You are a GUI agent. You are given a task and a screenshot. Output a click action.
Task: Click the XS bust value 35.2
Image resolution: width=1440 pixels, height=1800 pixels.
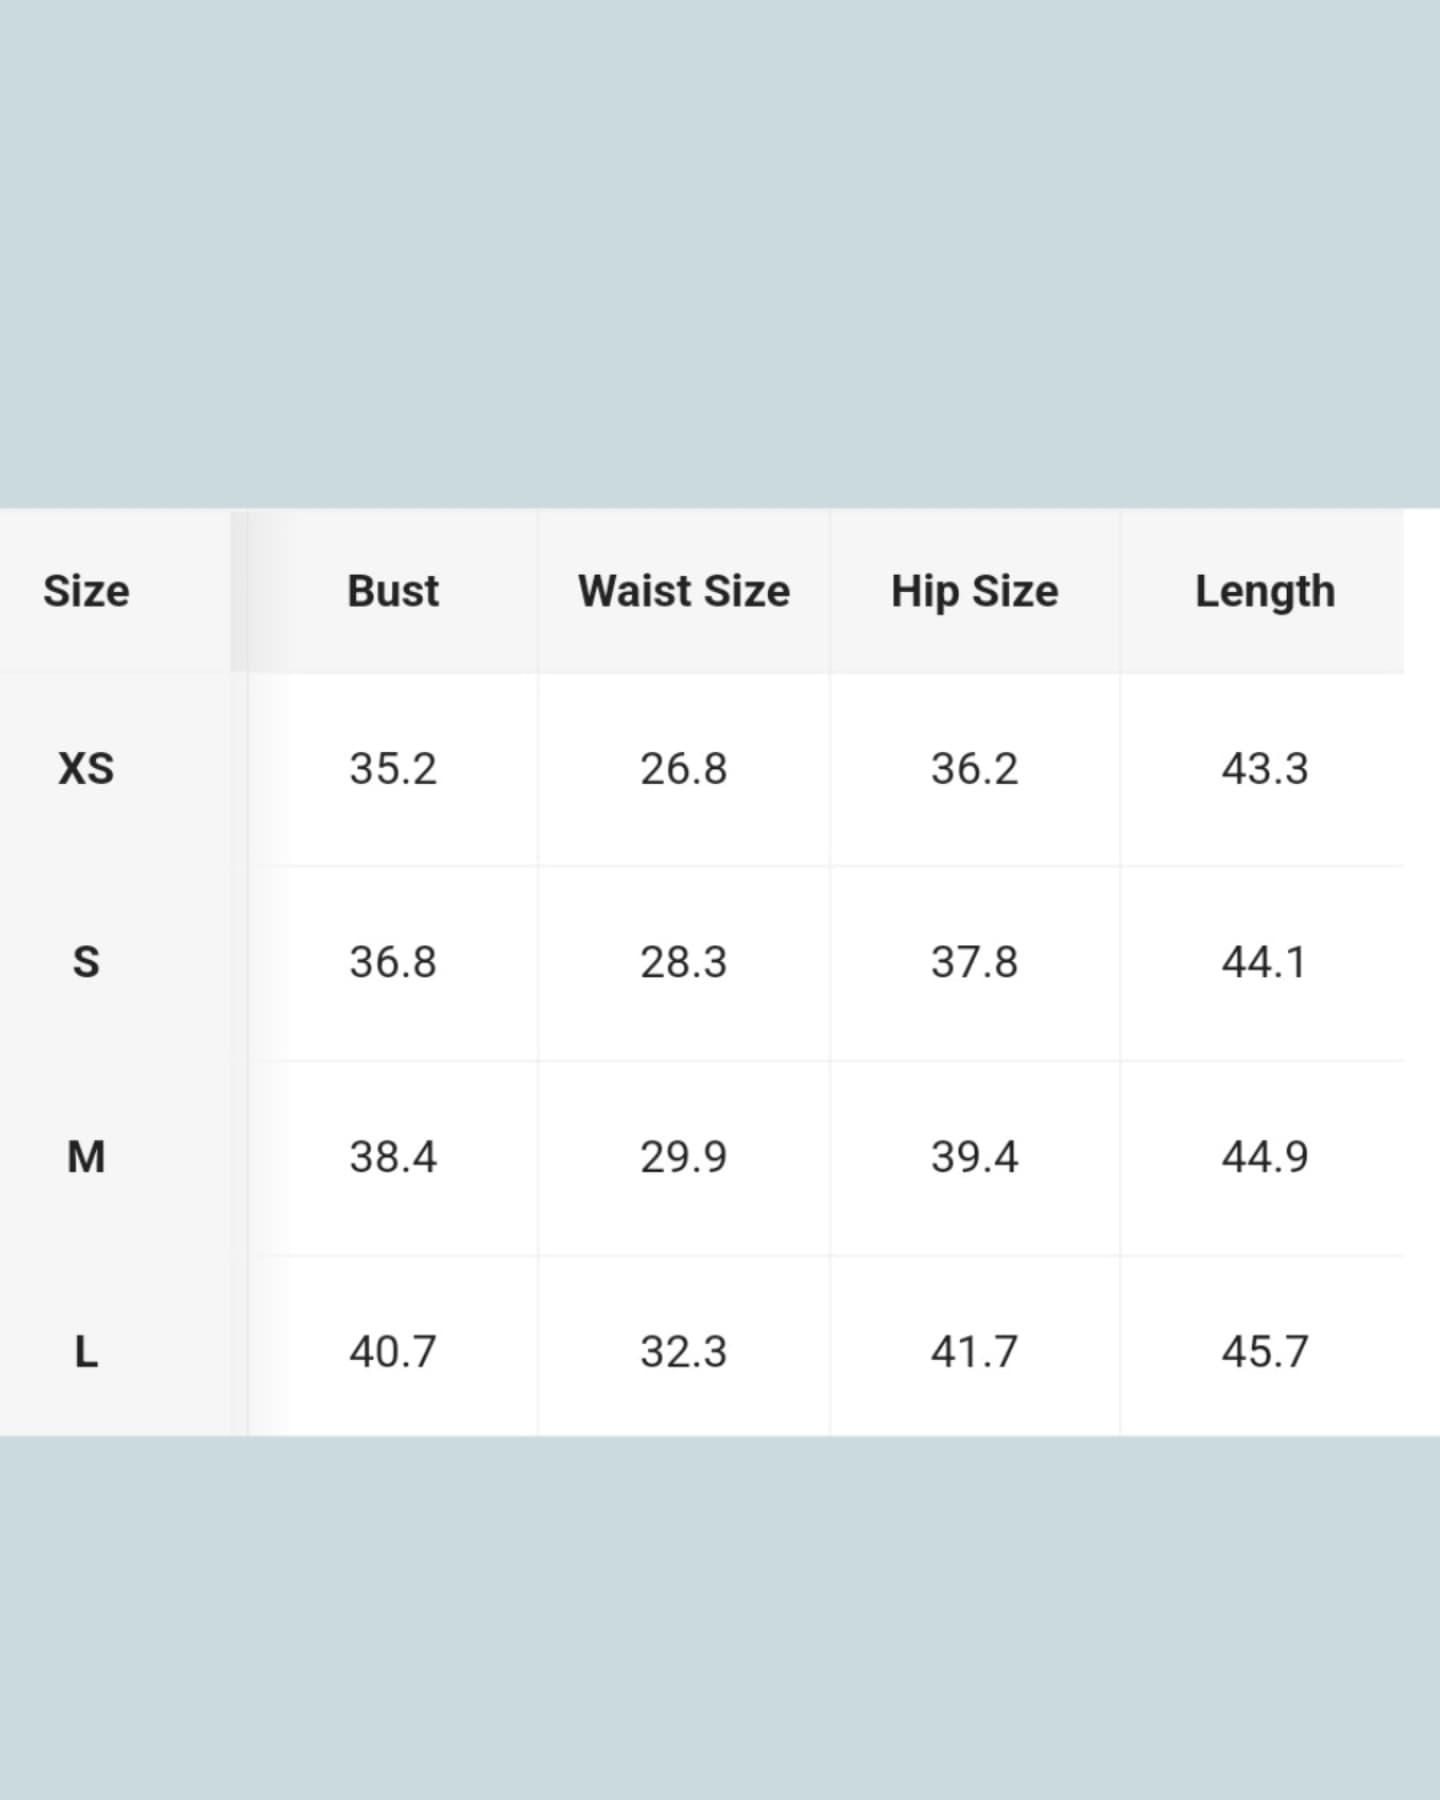pyautogui.click(x=393, y=769)
